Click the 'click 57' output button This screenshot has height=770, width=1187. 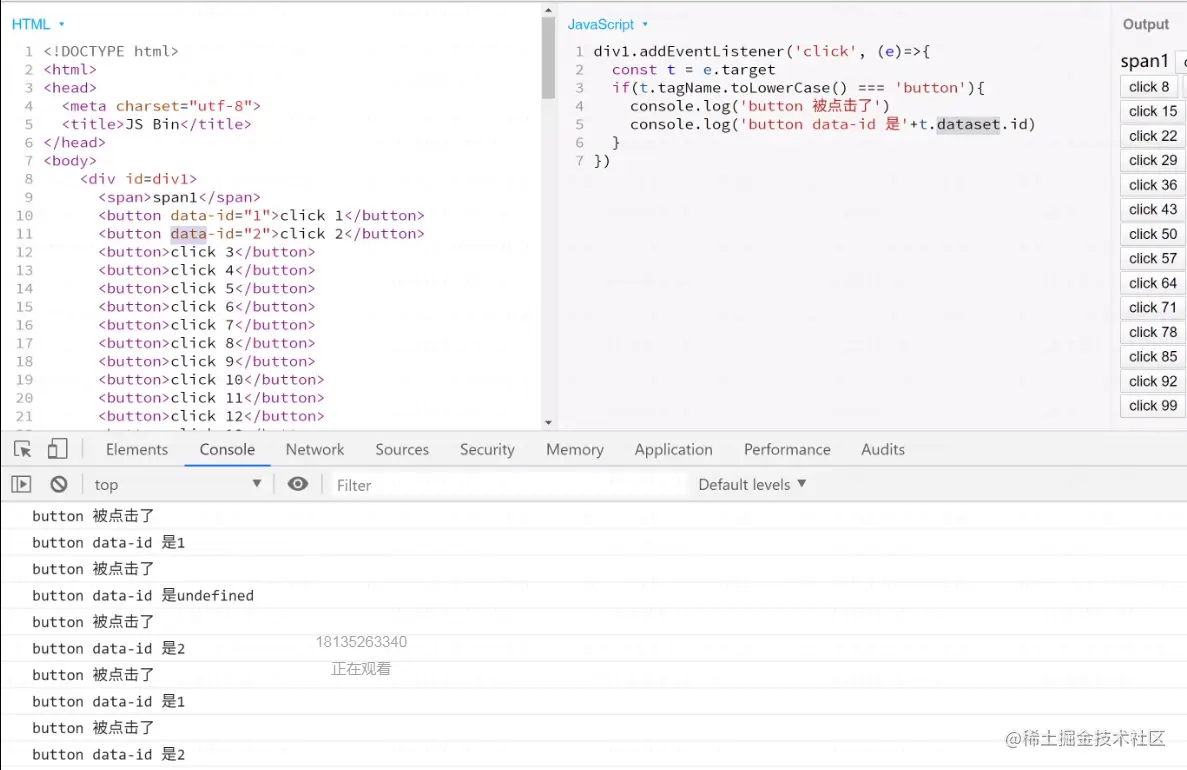pos(1152,258)
